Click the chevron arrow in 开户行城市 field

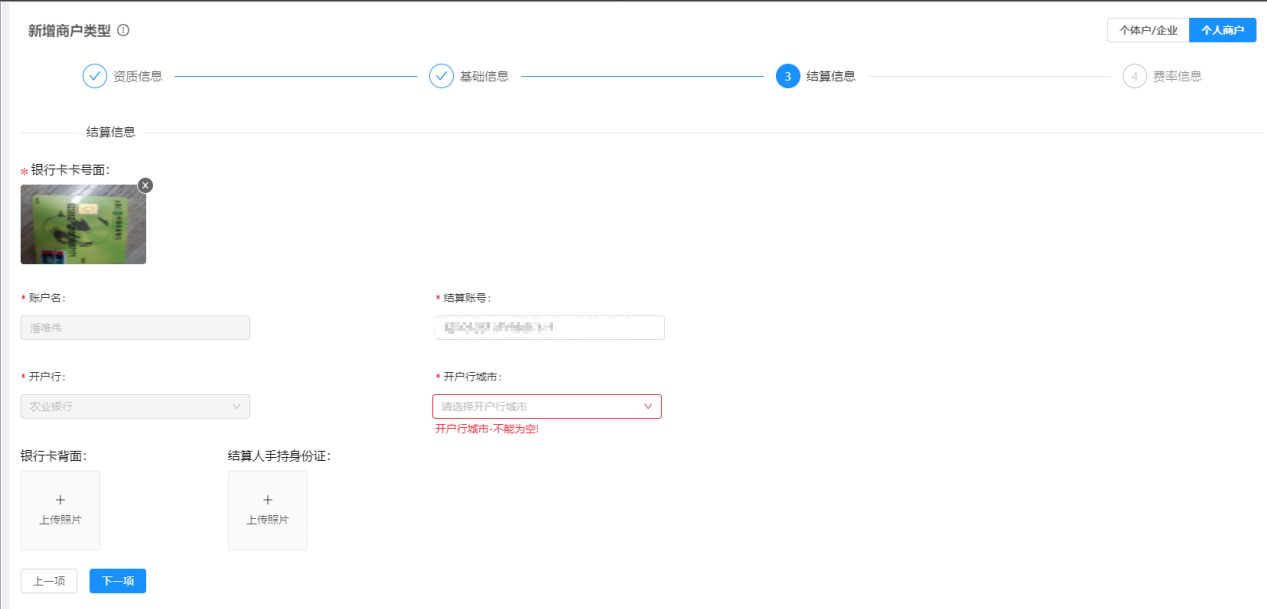(649, 406)
